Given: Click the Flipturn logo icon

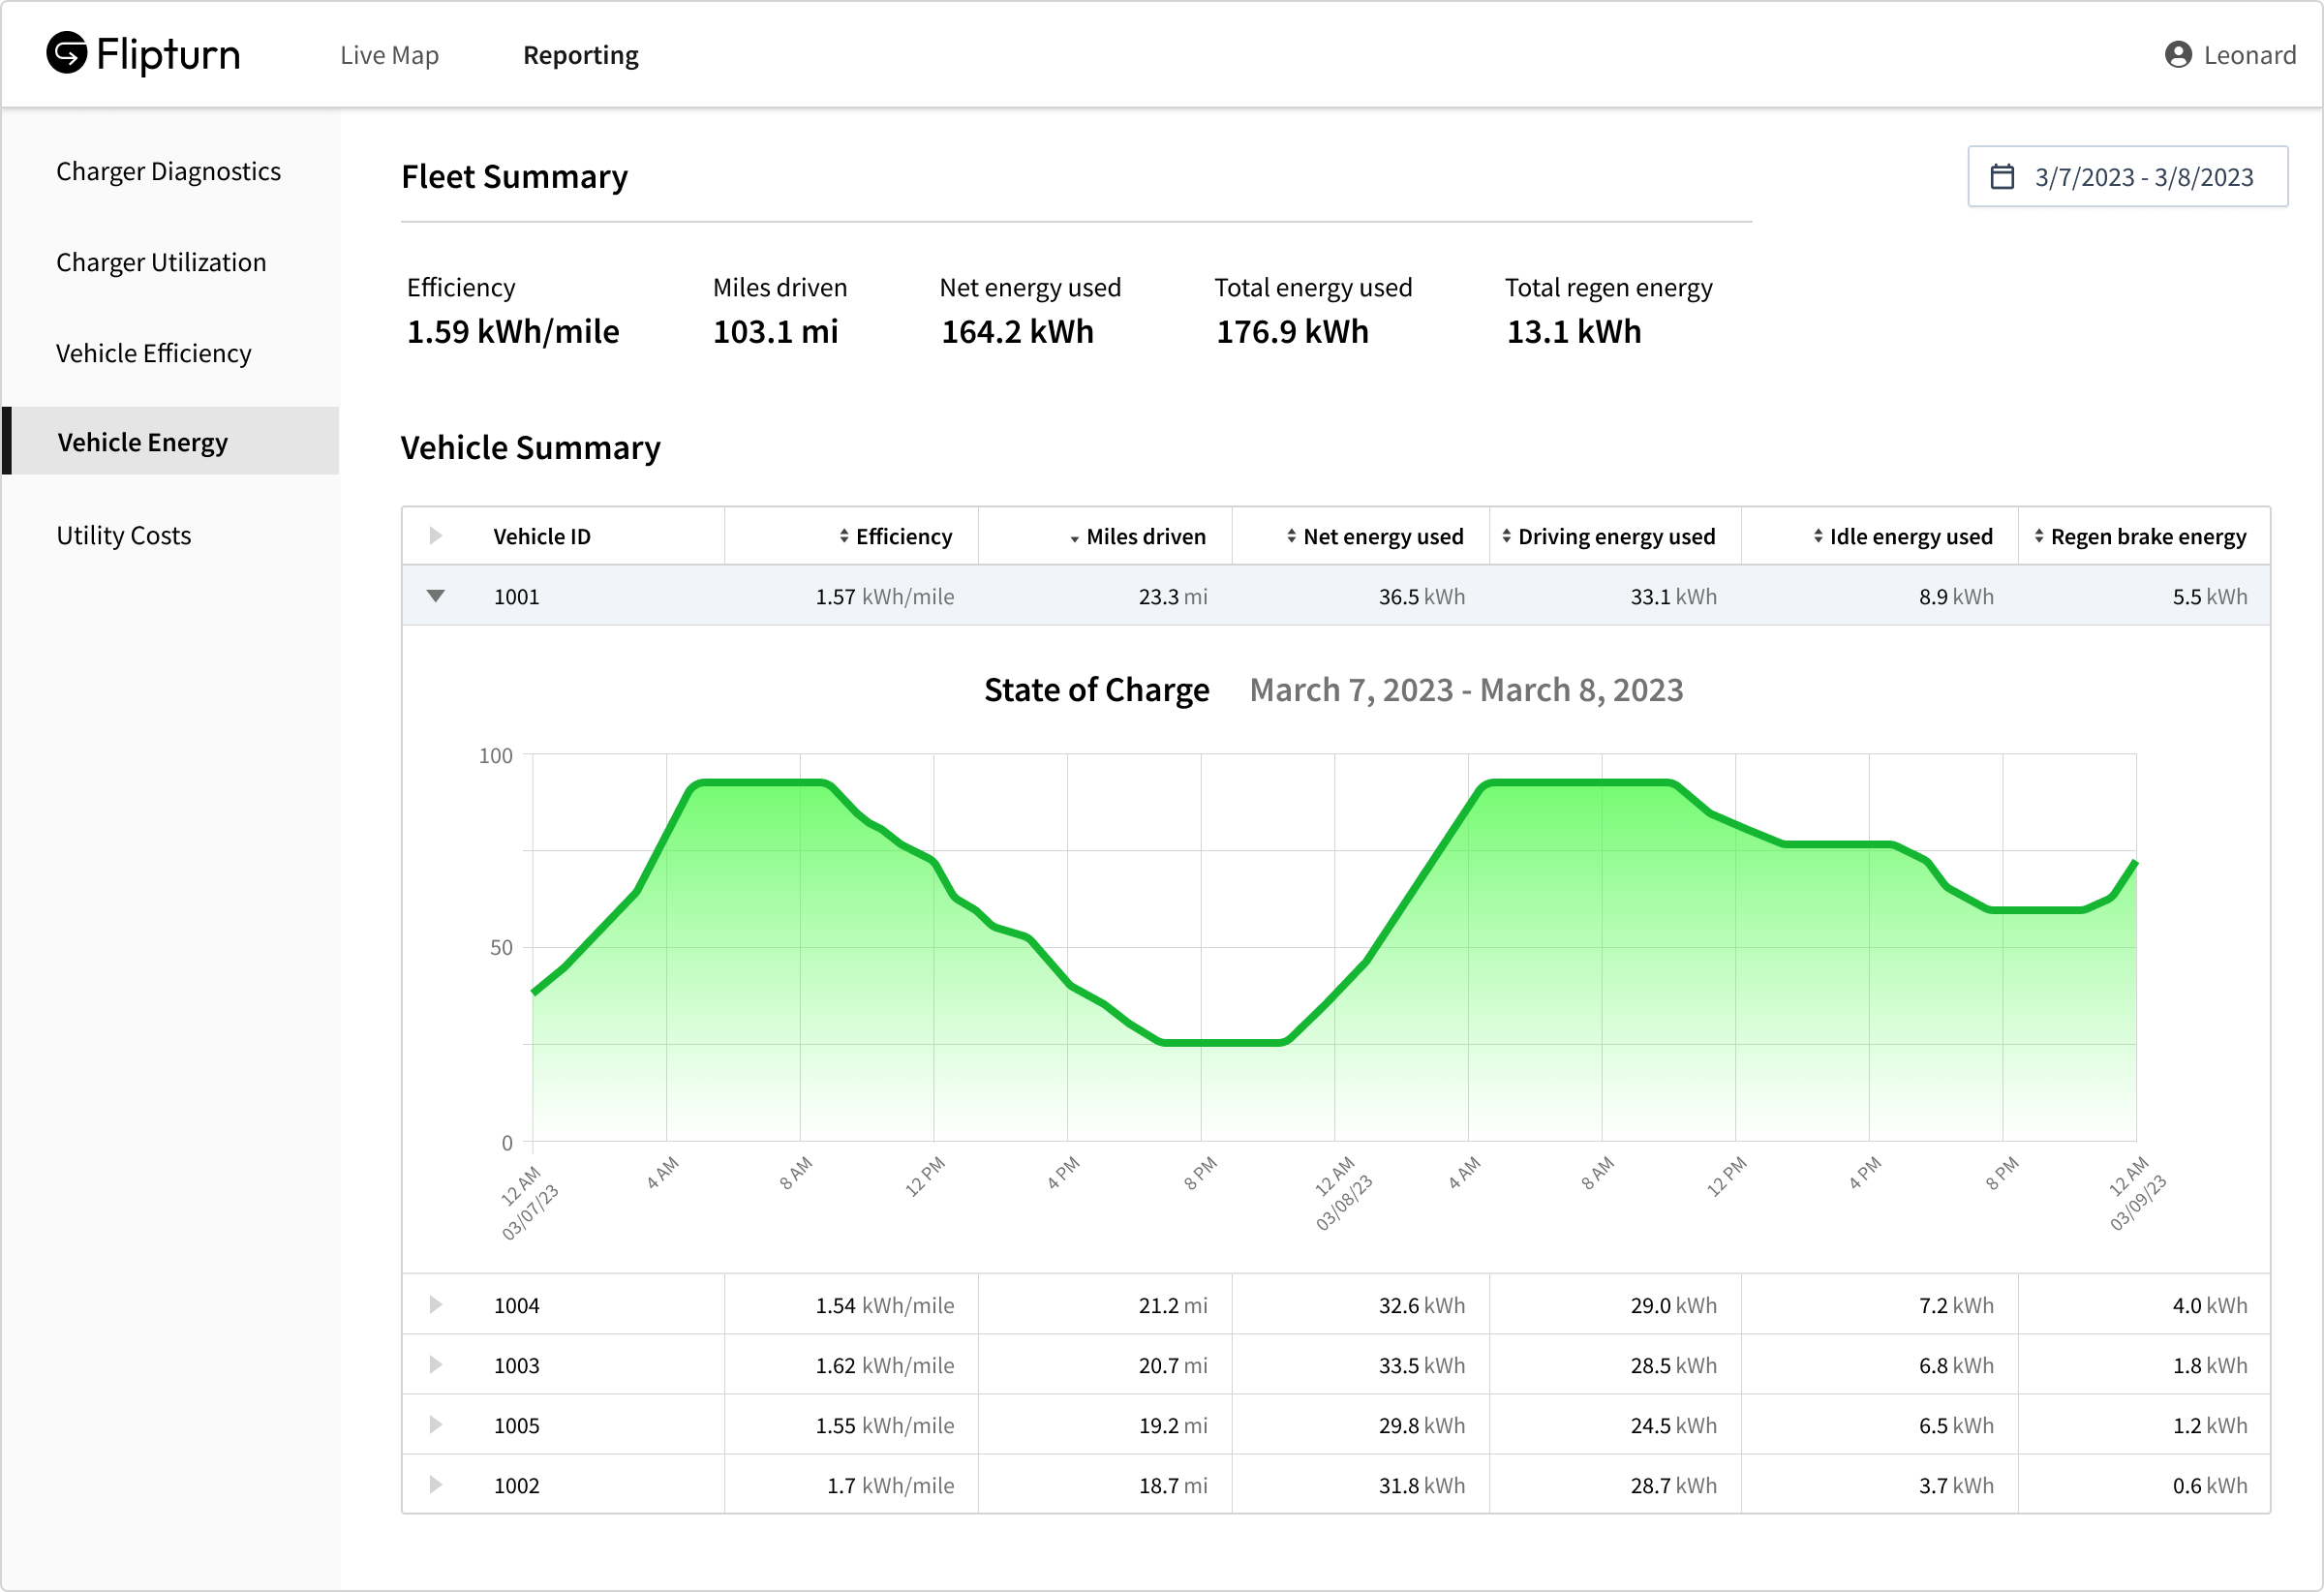Looking at the screenshot, I should click(67, 53).
